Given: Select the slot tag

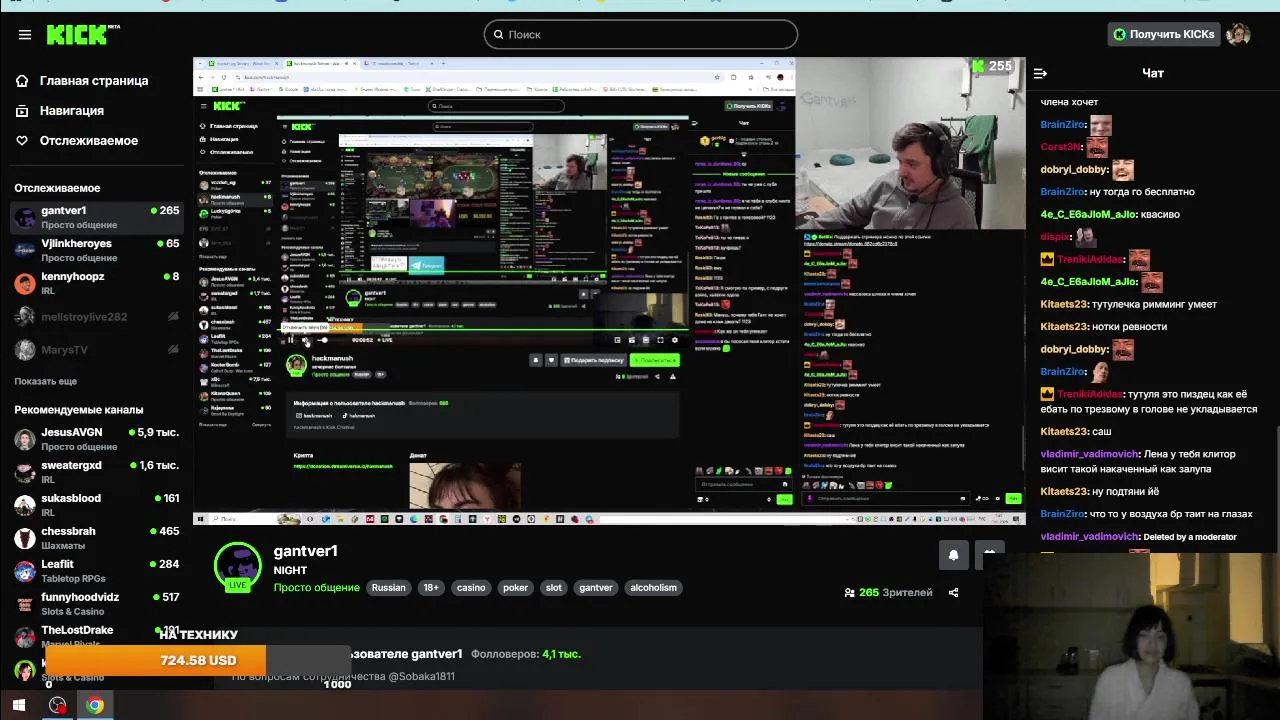Looking at the screenshot, I should 554,588.
